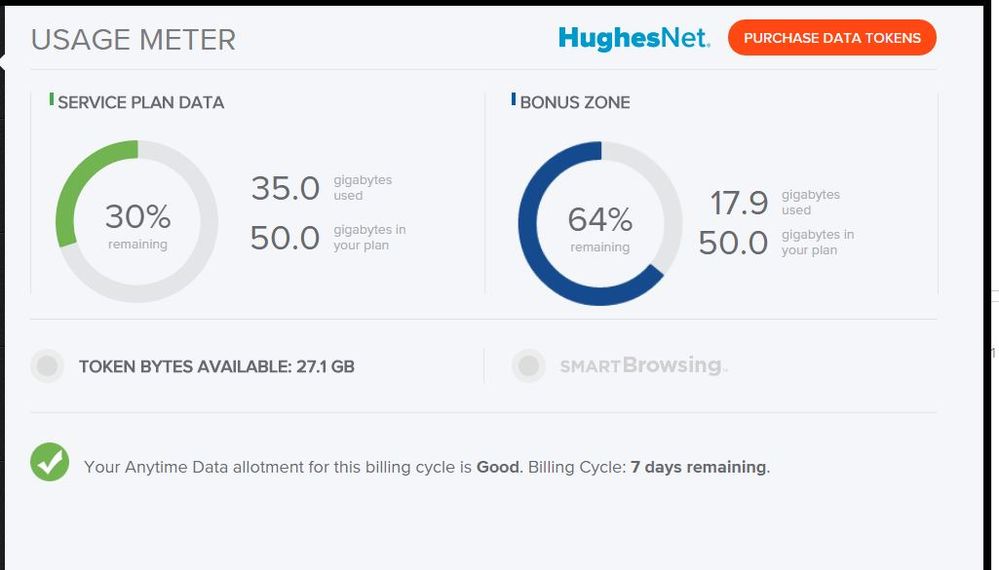Screen dimensions: 999x570
Task: Click the HughesNet logo
Action: [634, 39]
